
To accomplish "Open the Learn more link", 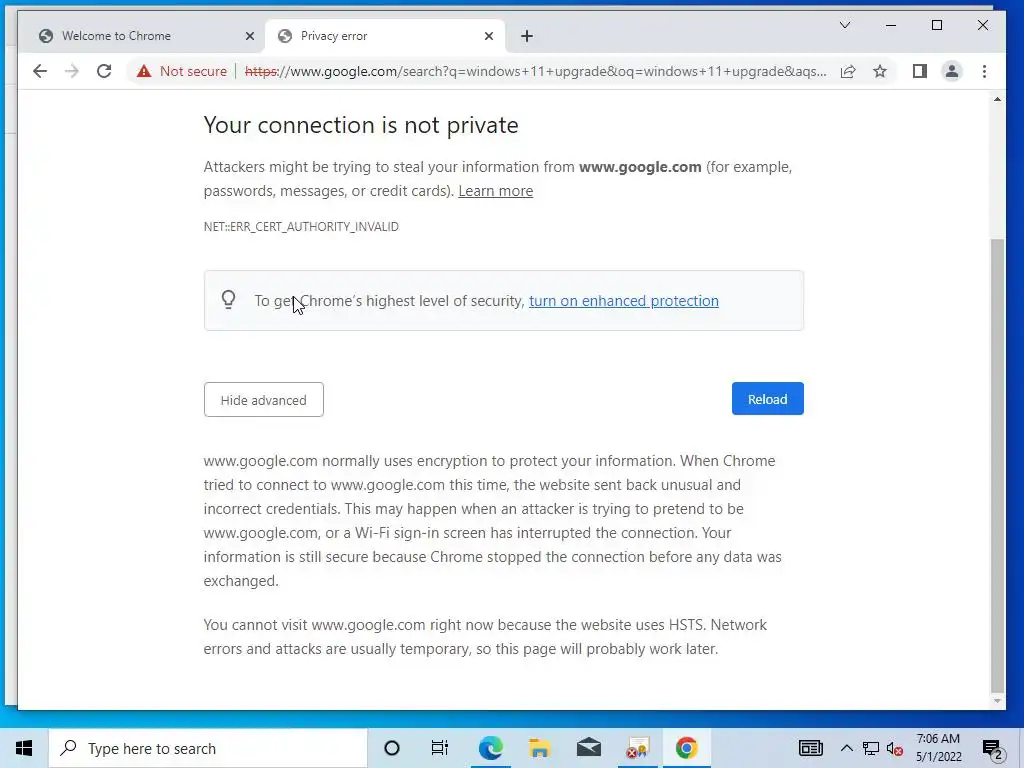I will (495, 191).
